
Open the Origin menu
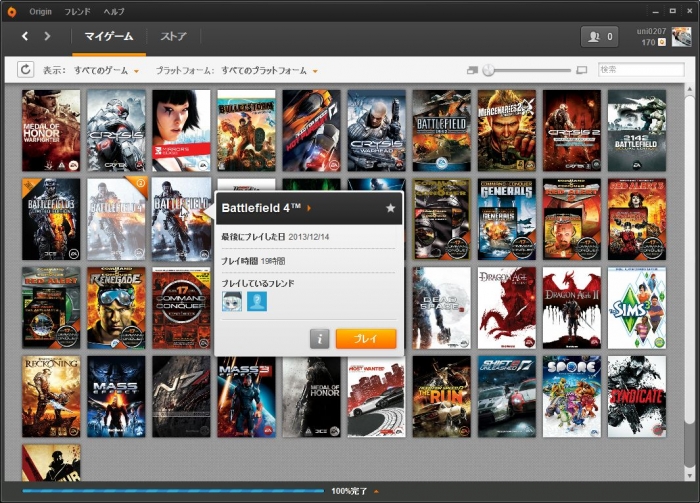point(40,12)
